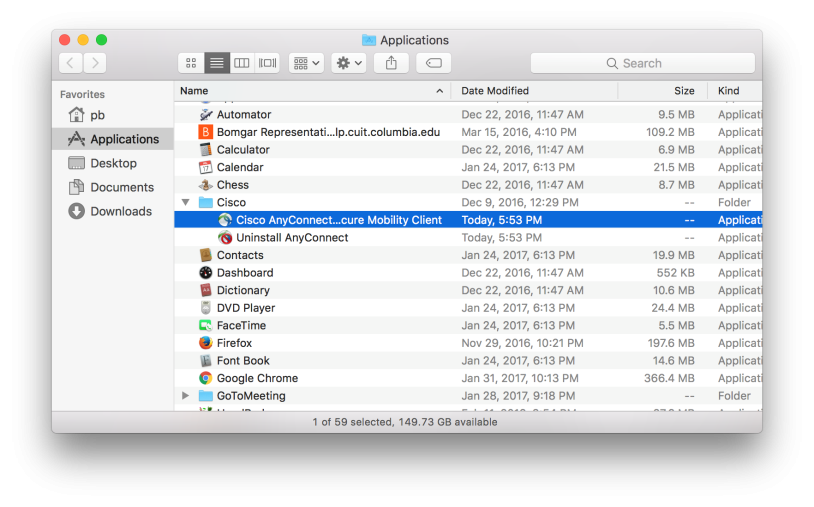Click status text 1 of 59 selected
Viewport: 814px width, 507px height.
[352, 422]
